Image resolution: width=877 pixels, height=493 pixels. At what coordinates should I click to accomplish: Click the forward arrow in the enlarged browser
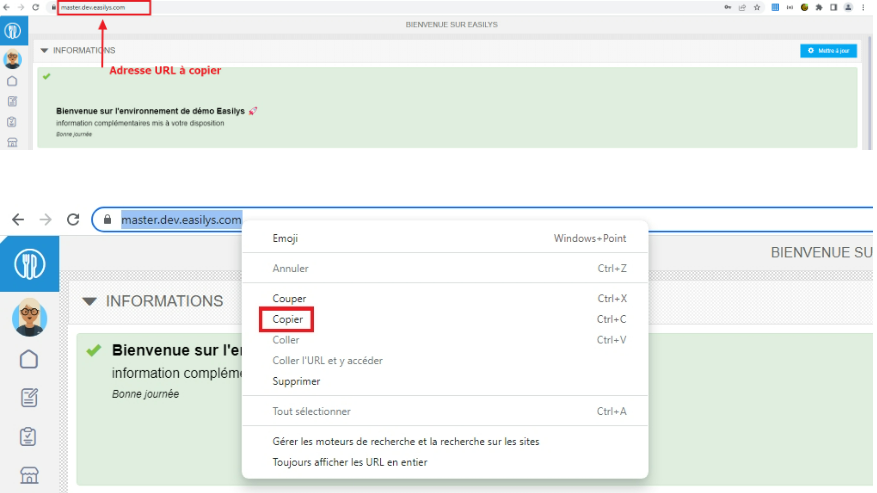pos(45,219)
